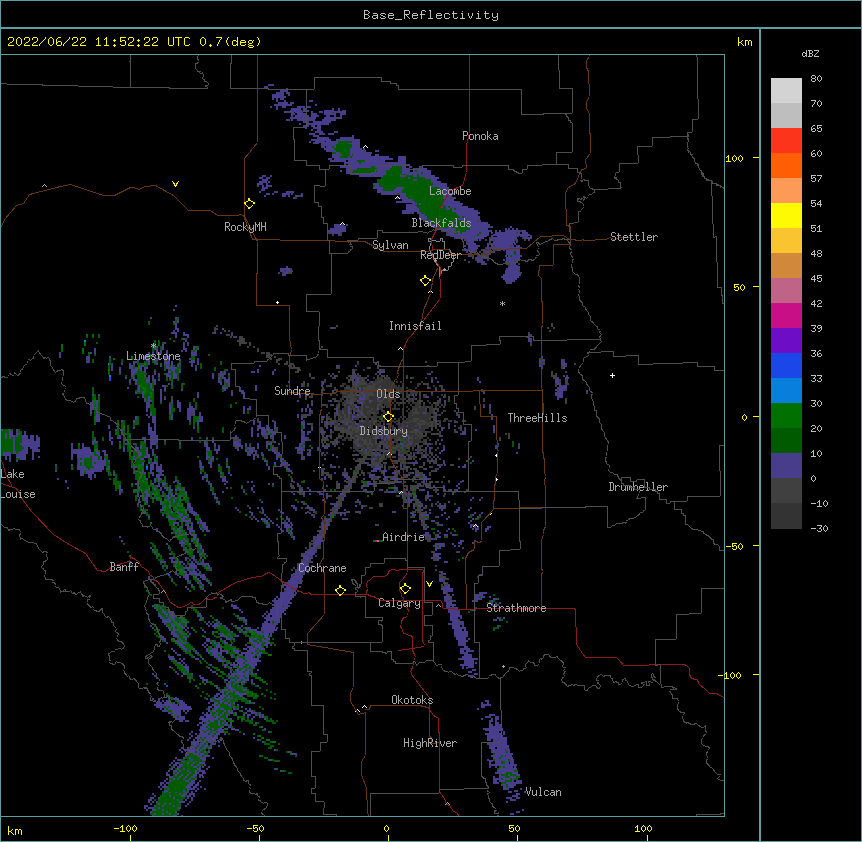This screenshot has height=842, width=862.
Task: Click the RockyMH label
Action: pos(245,227)
